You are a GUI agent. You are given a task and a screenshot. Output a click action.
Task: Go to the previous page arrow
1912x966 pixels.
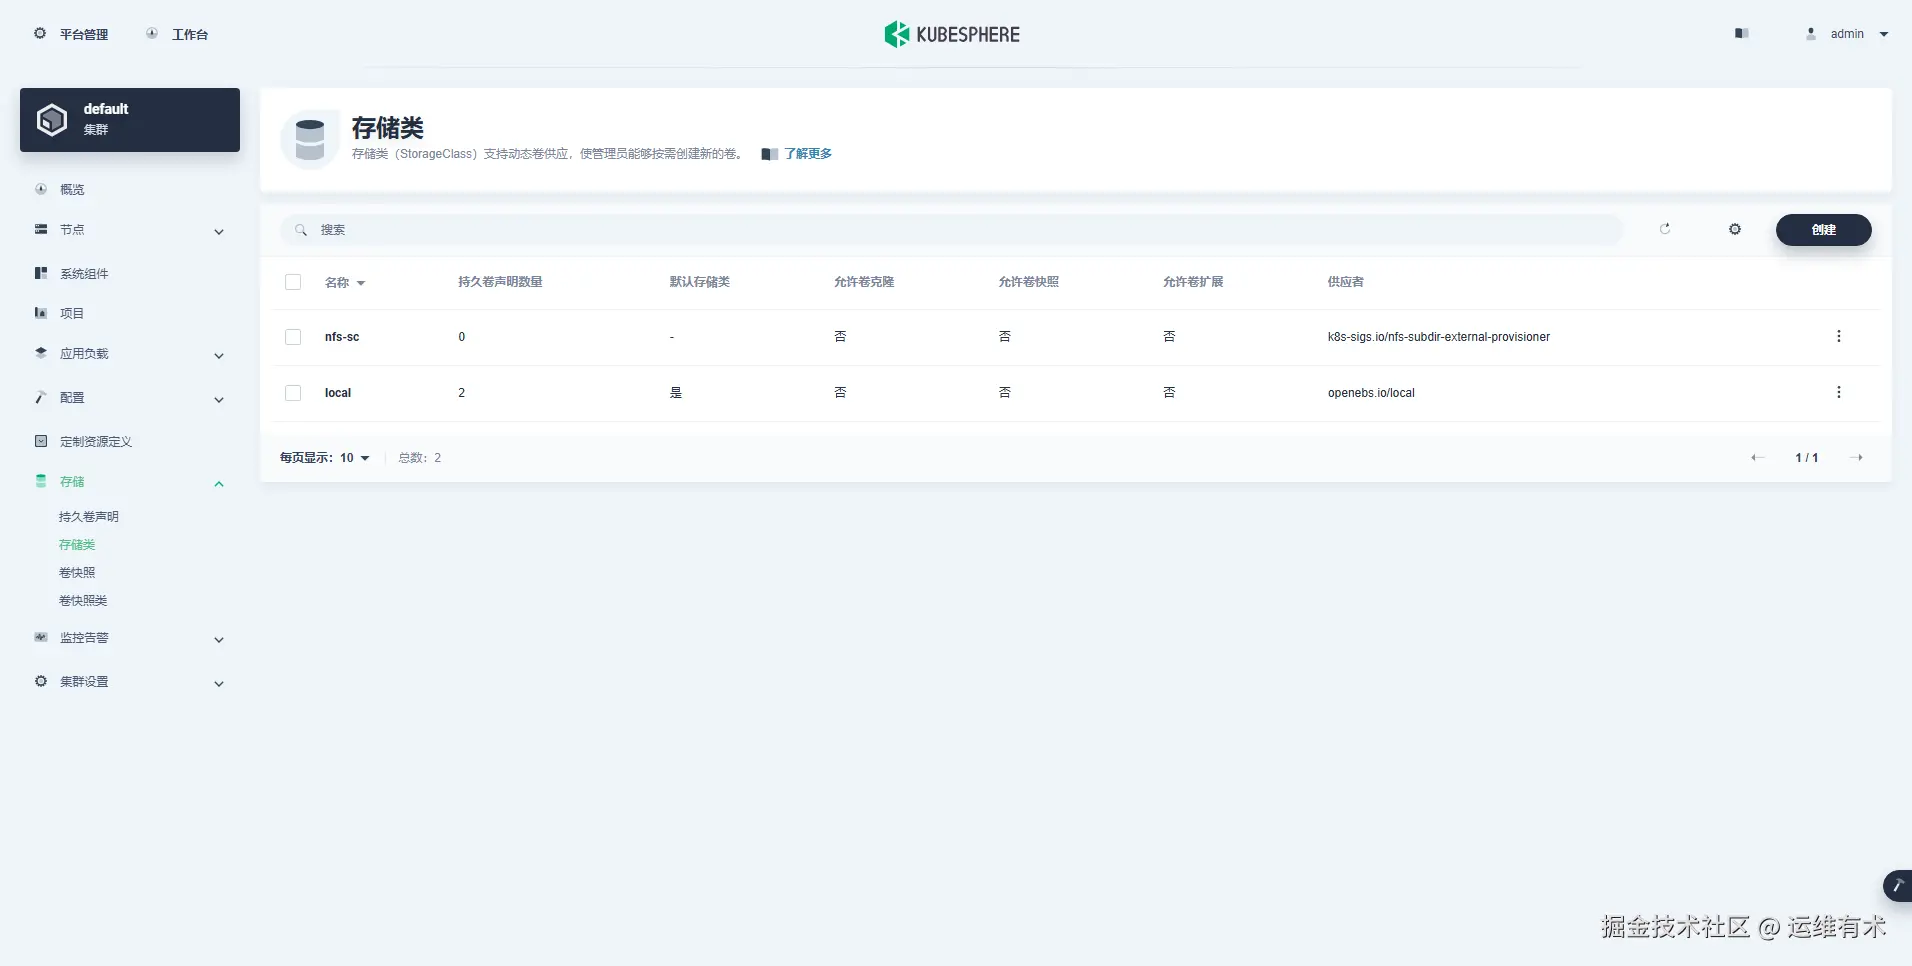(1757, 458)
